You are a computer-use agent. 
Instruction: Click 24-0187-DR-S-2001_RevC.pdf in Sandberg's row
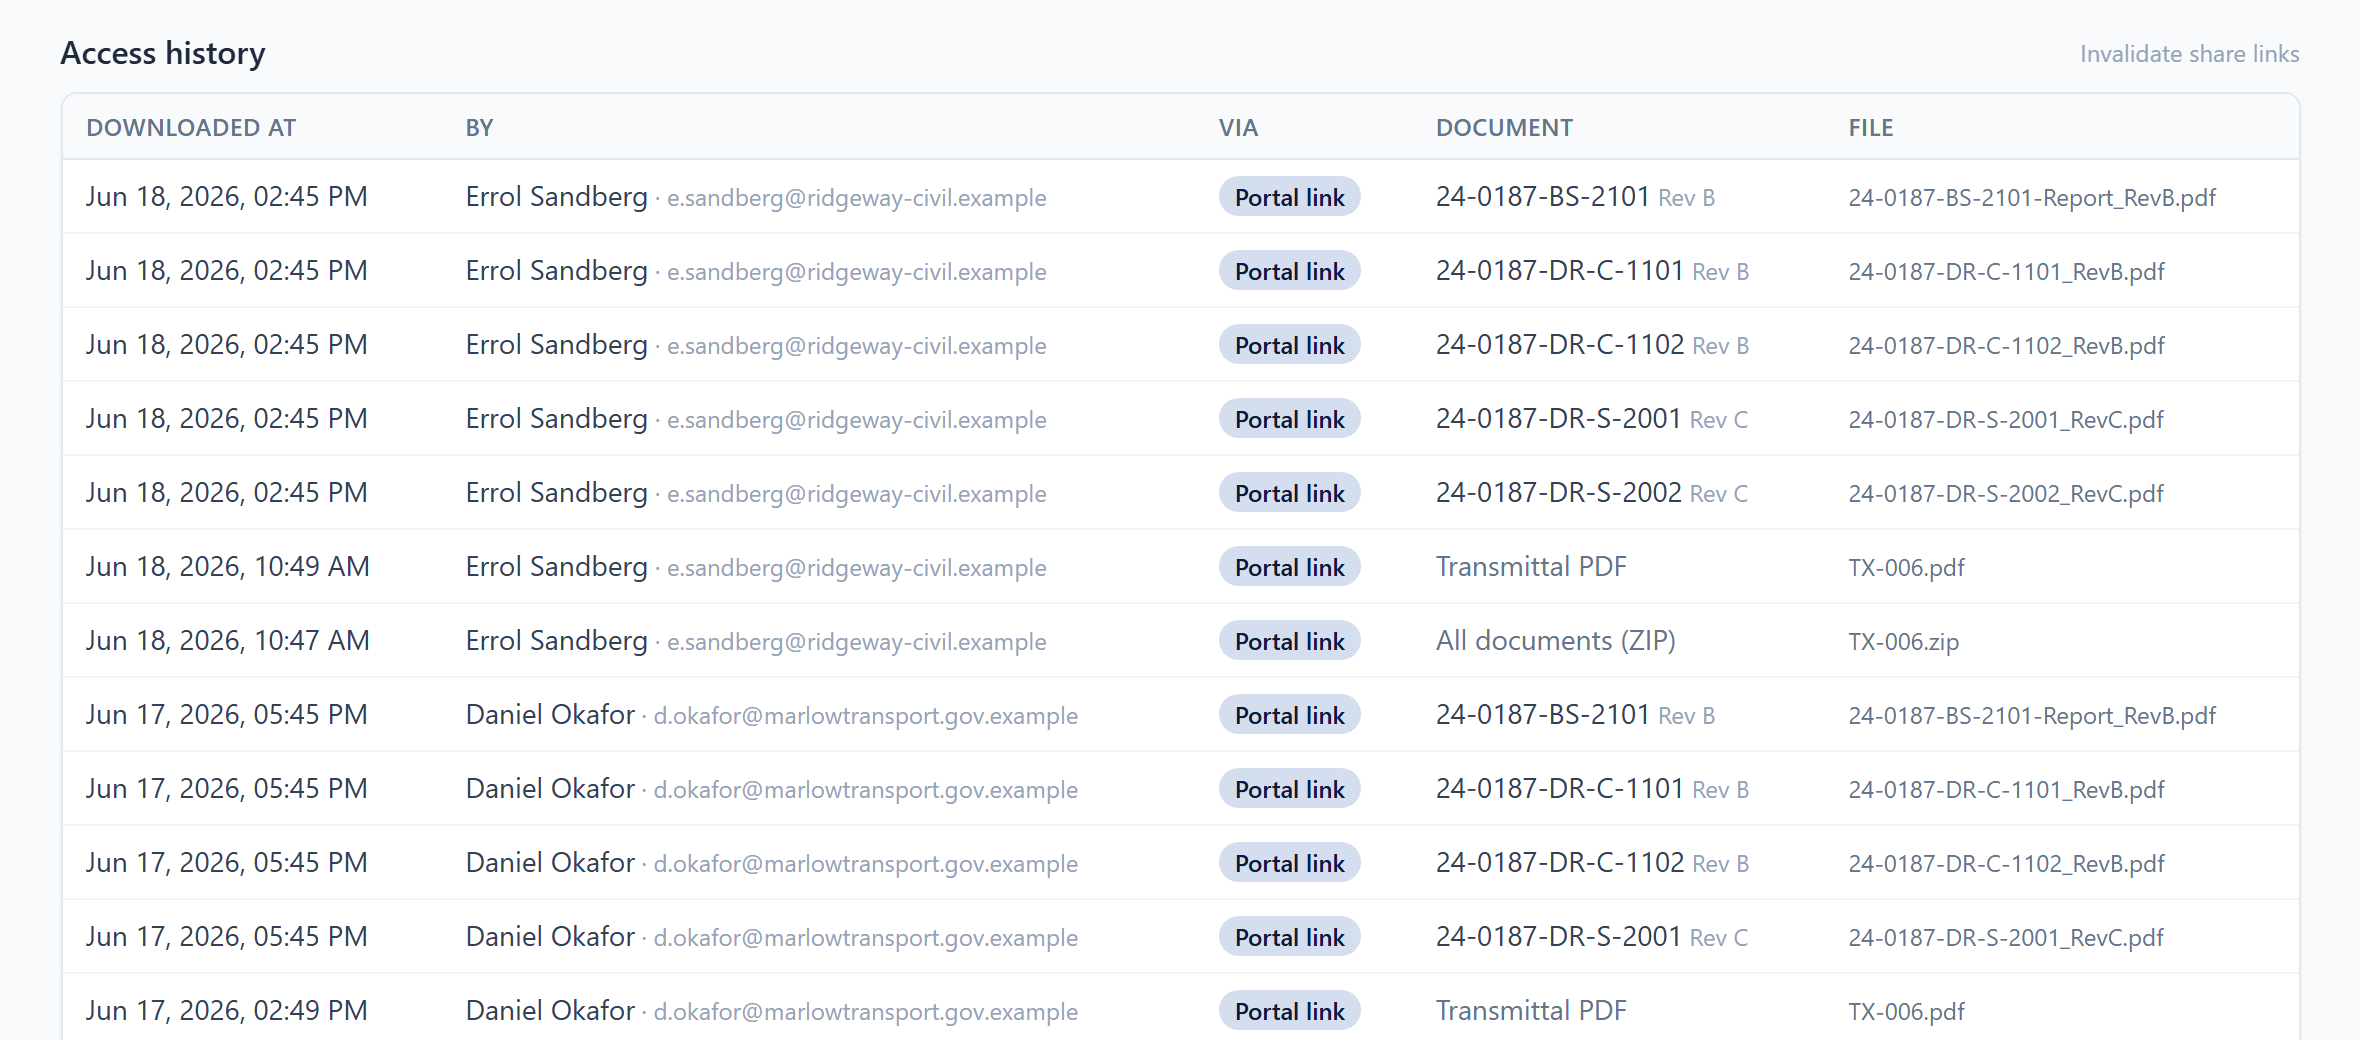pos(2005,420)
